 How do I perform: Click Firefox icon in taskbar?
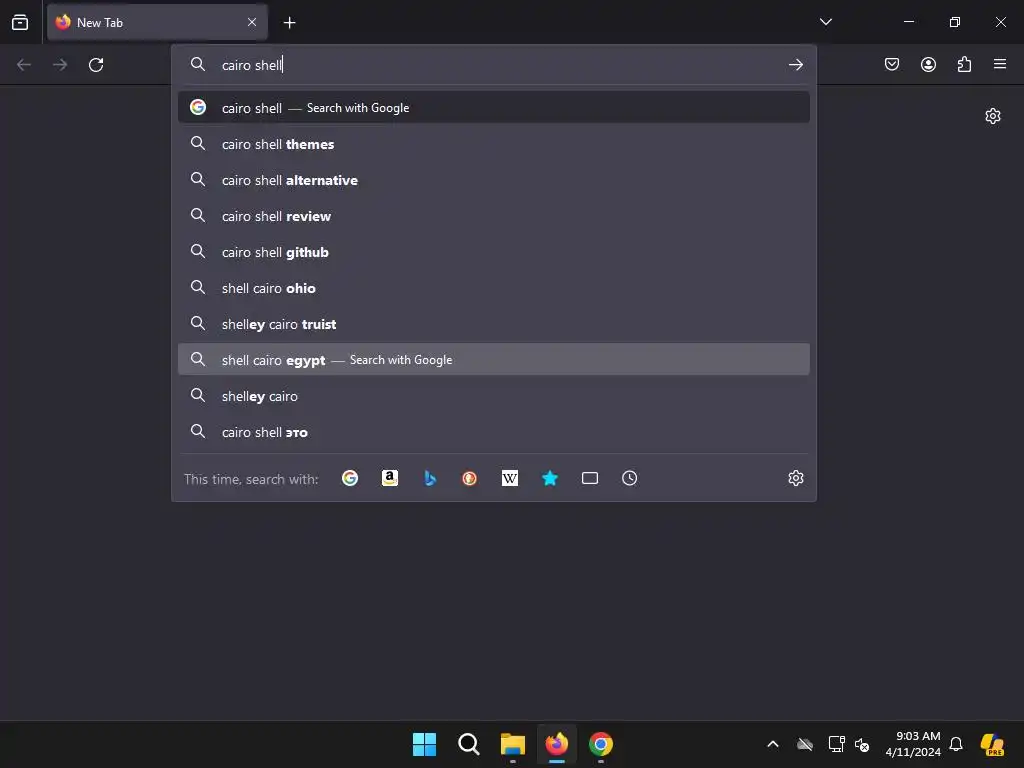[556, 744]
